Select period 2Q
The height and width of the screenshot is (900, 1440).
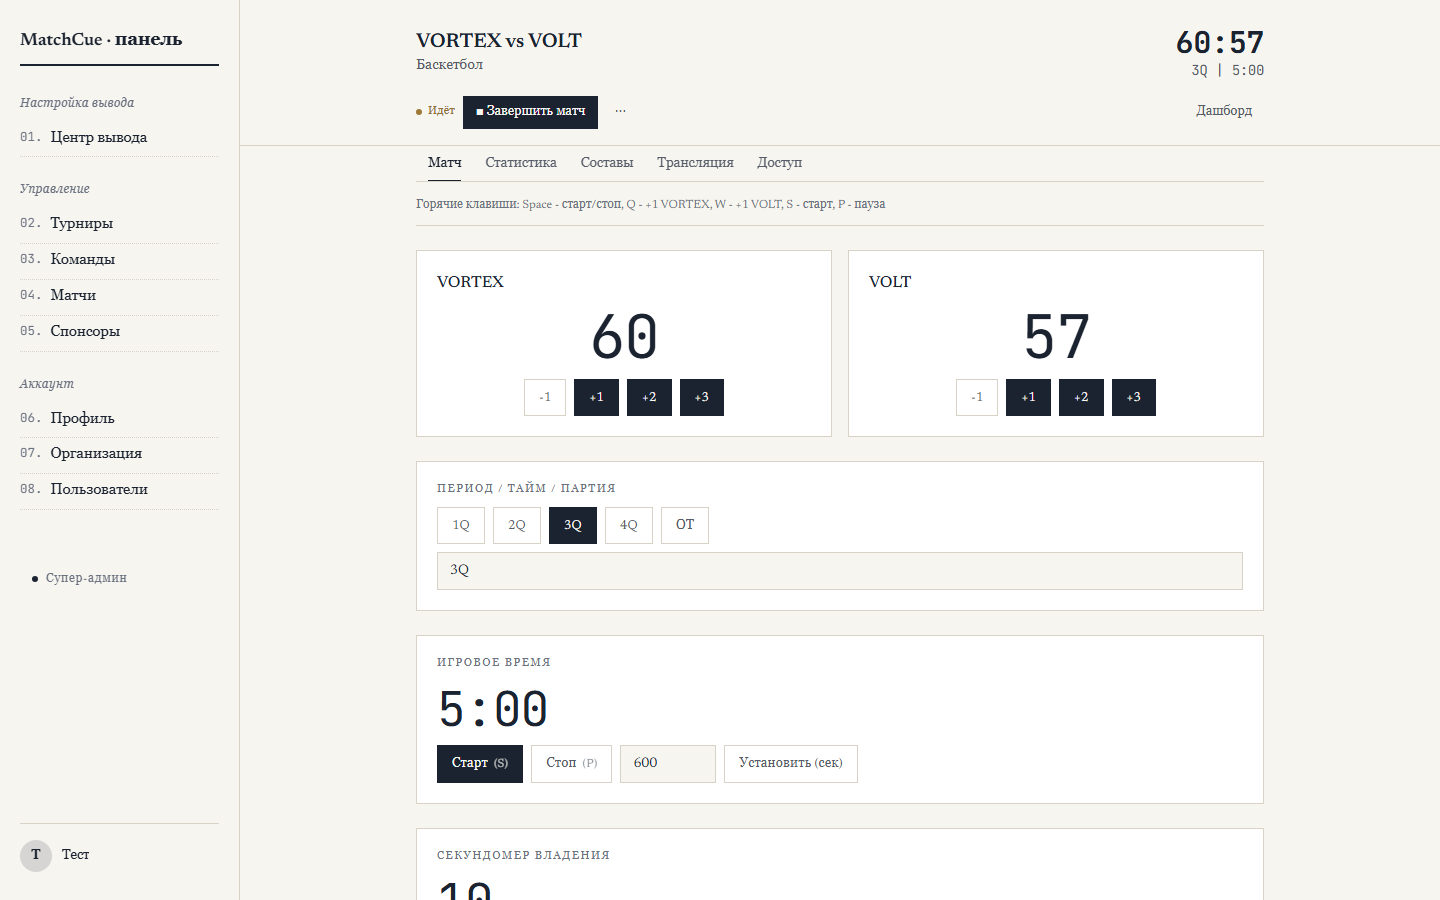pos(517,525)
